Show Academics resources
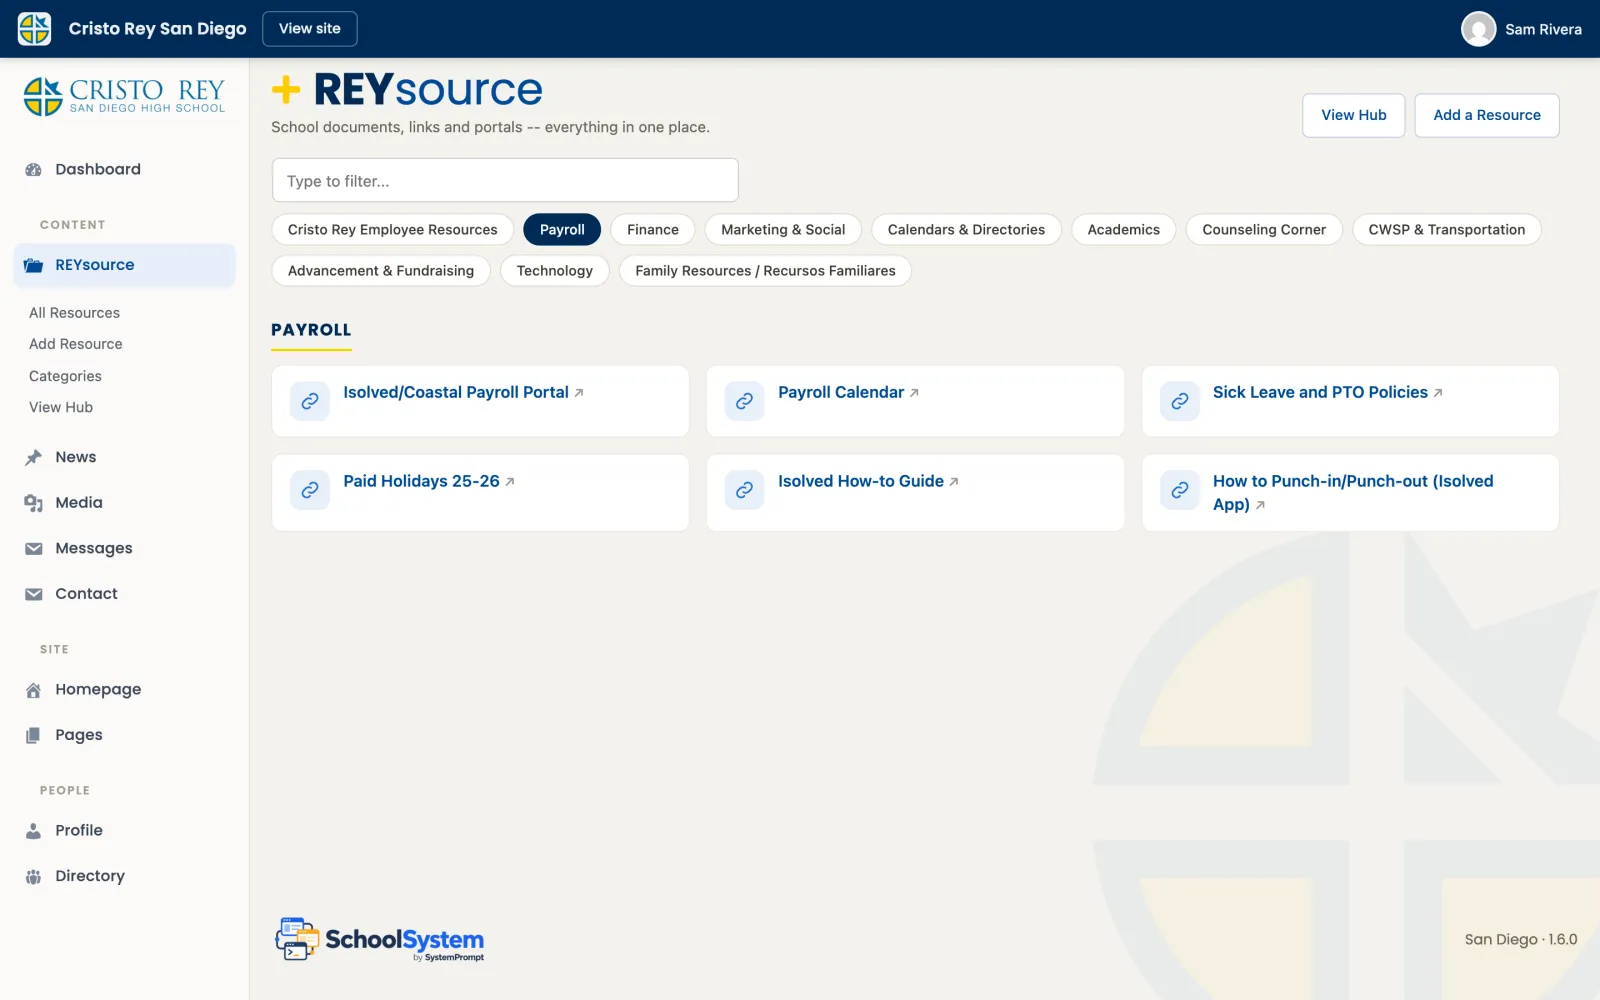1600x1000 pixels. click(x=1124, y=230)
